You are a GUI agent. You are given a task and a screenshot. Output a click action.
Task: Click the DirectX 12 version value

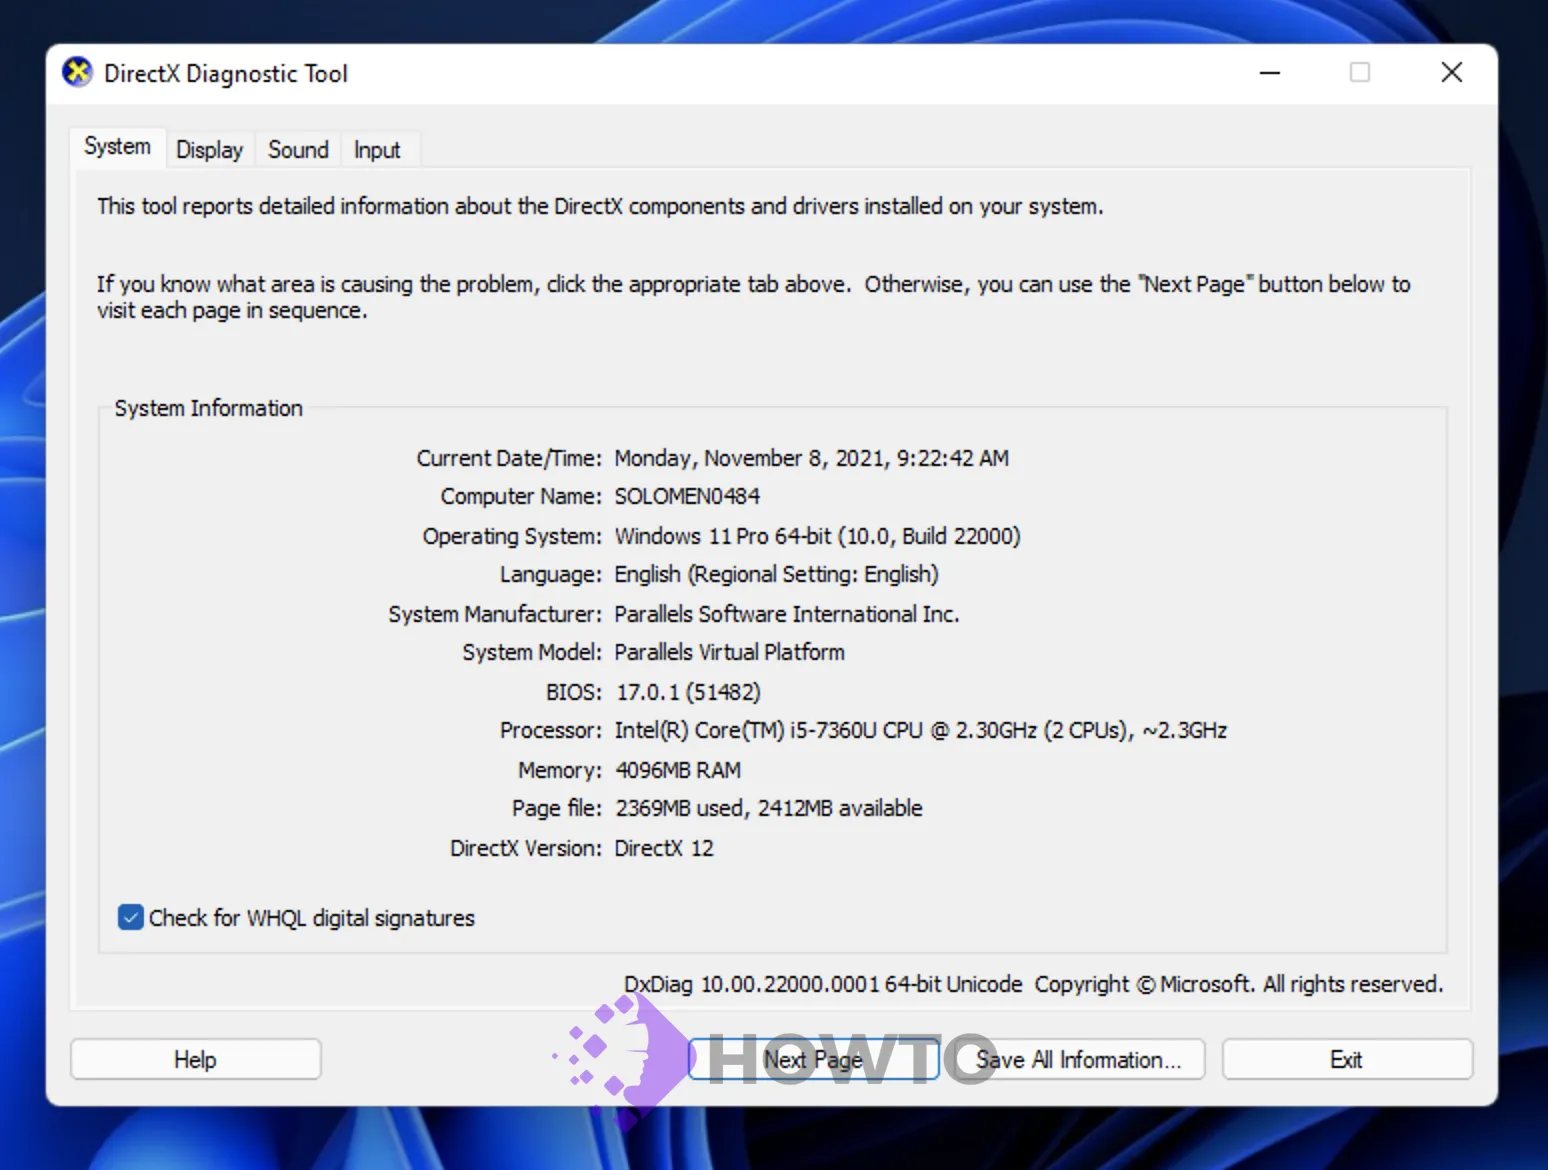664,848
